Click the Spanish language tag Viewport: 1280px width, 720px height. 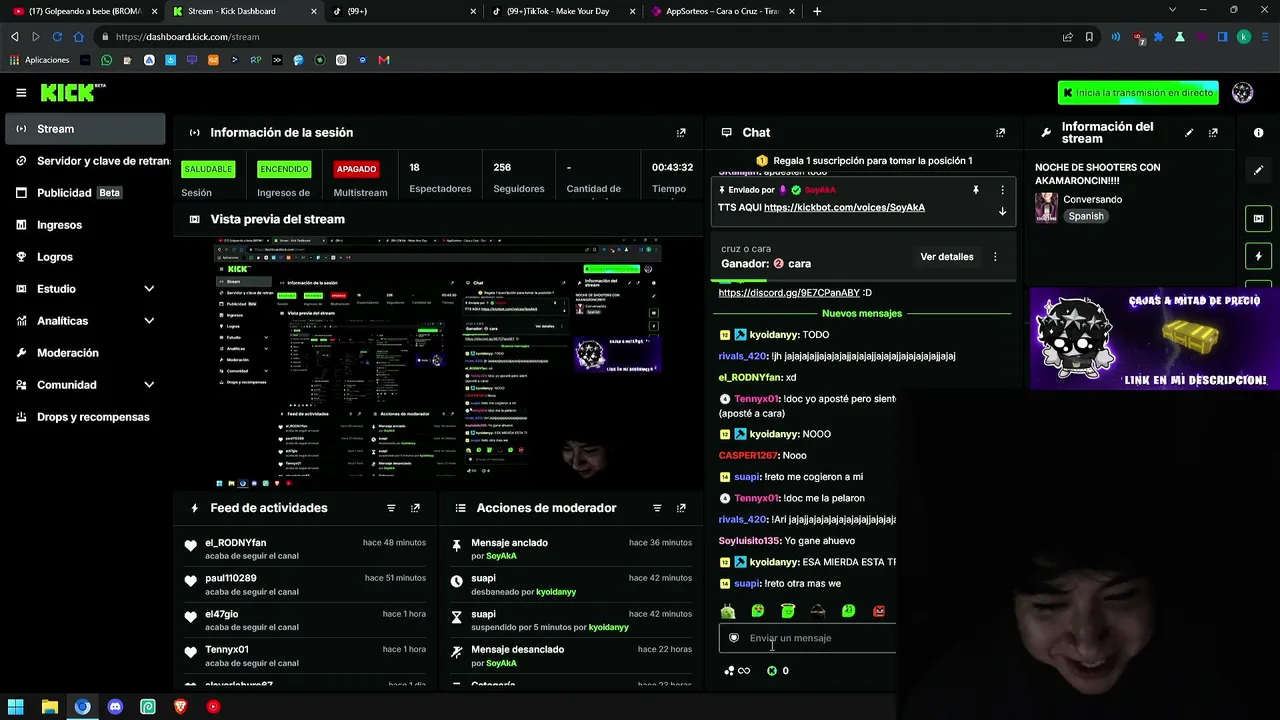tap(1086, 216)
